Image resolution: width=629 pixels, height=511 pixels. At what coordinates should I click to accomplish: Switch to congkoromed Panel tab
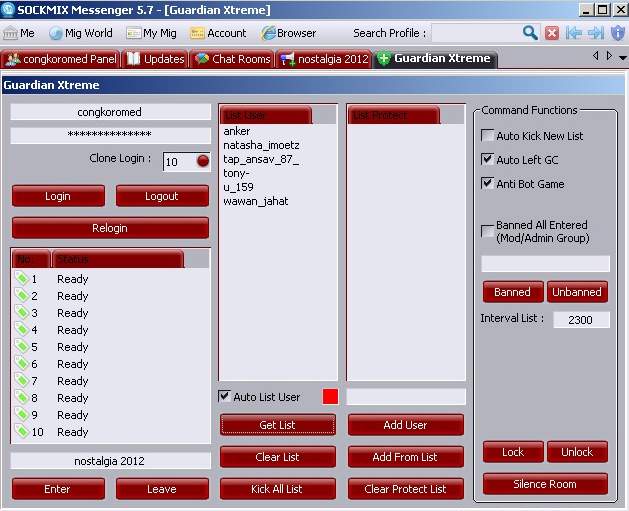point(61,59)
